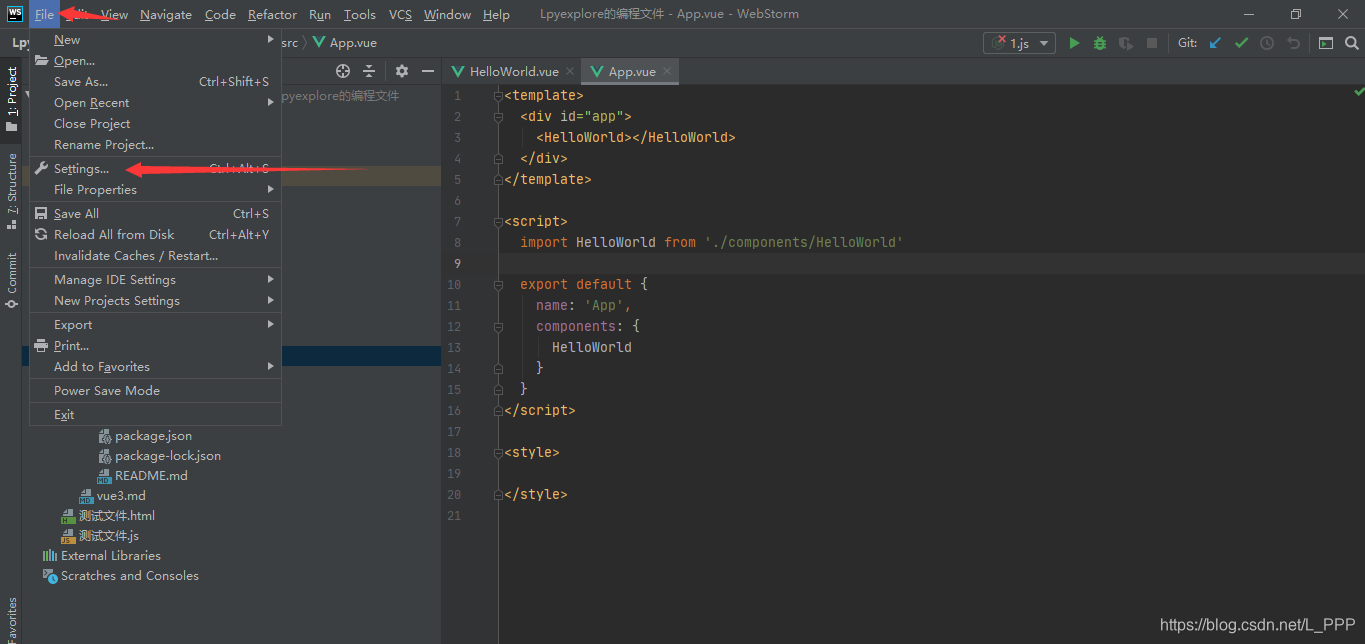
Task: Click Save All menu item
Action: (155, 214)
